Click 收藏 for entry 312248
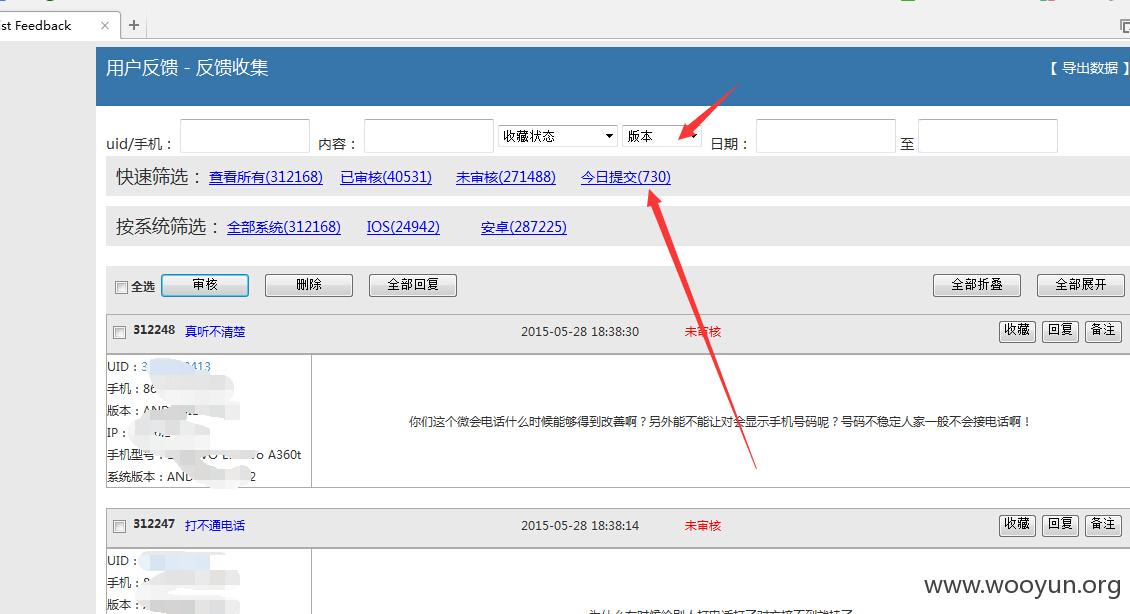This screenshot has width=1130, height=614. [x=1017, y=330]
